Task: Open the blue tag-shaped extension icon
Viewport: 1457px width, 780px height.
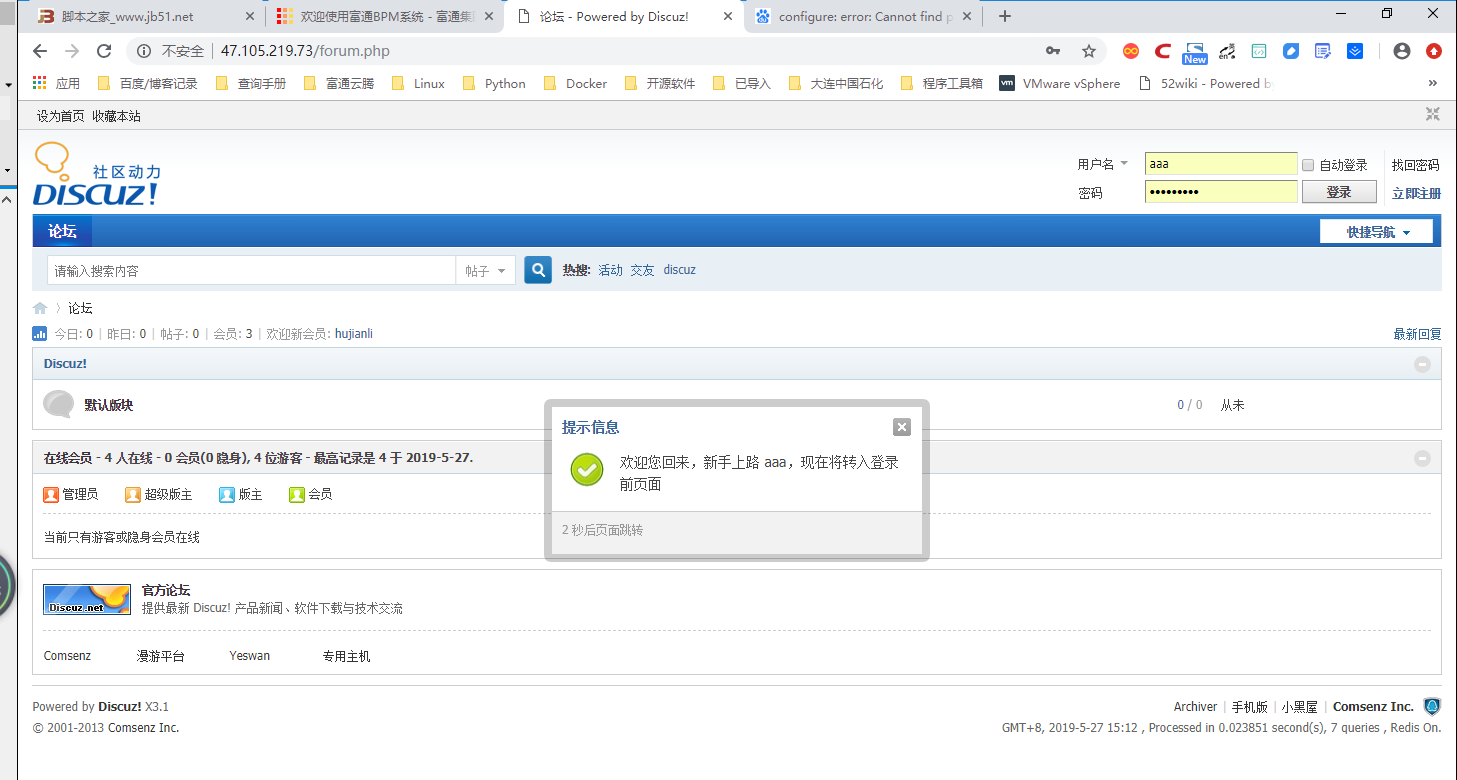Action: (1291, 51)
